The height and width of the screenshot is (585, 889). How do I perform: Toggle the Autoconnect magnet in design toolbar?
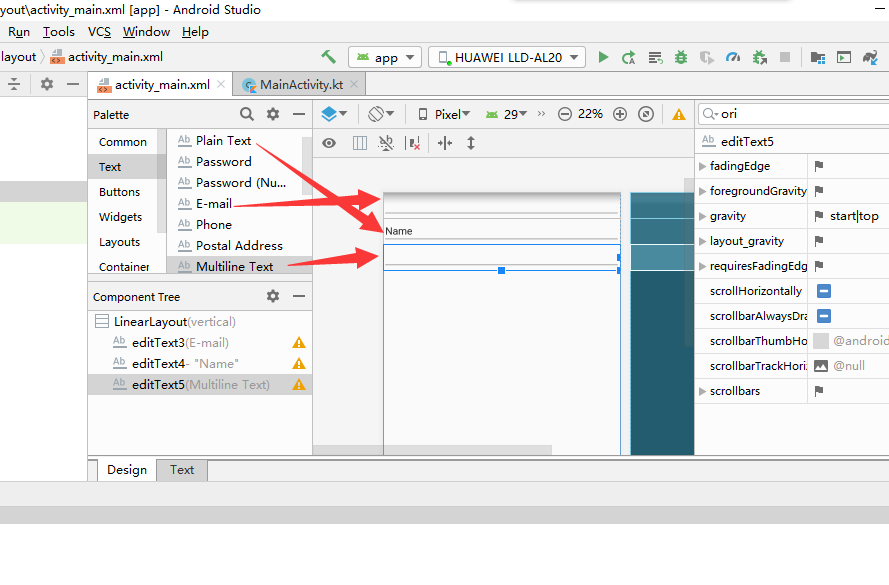click(385, 143)
